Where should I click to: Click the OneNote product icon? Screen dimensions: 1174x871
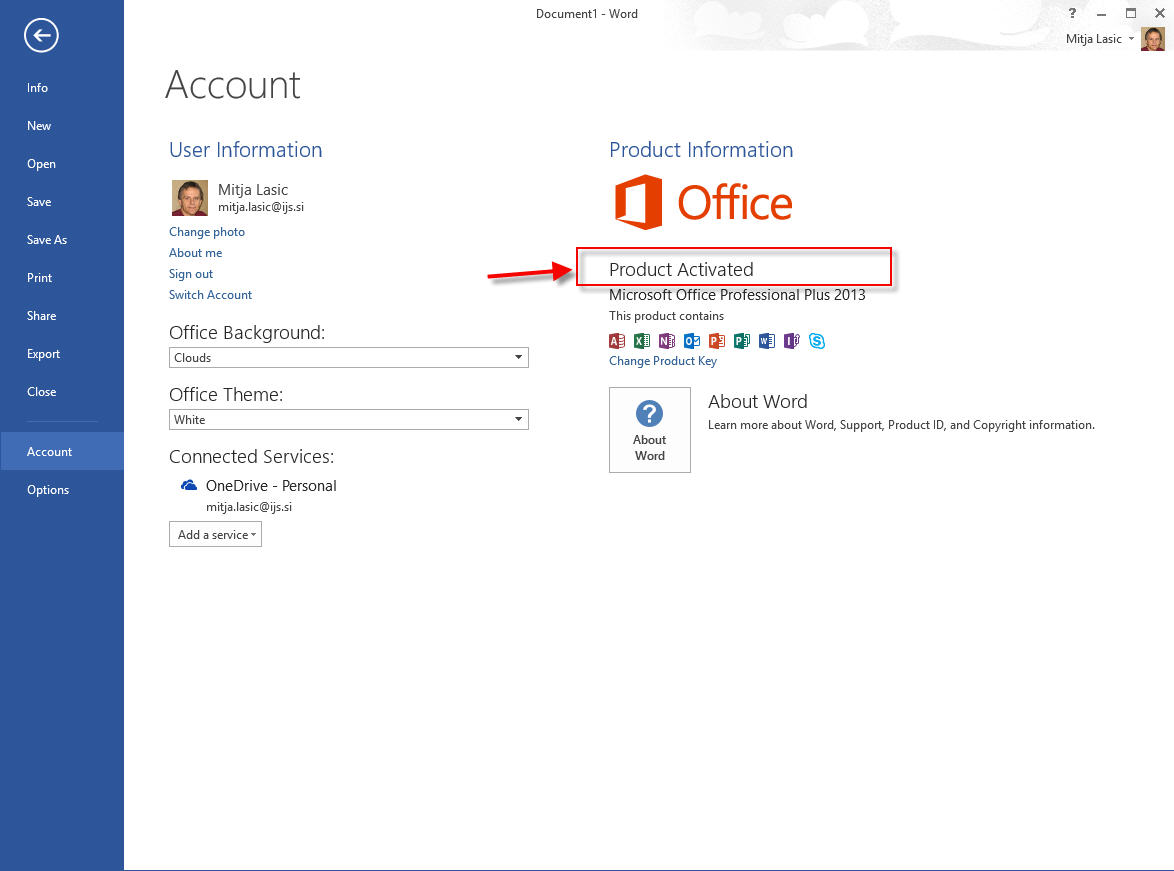667,341
